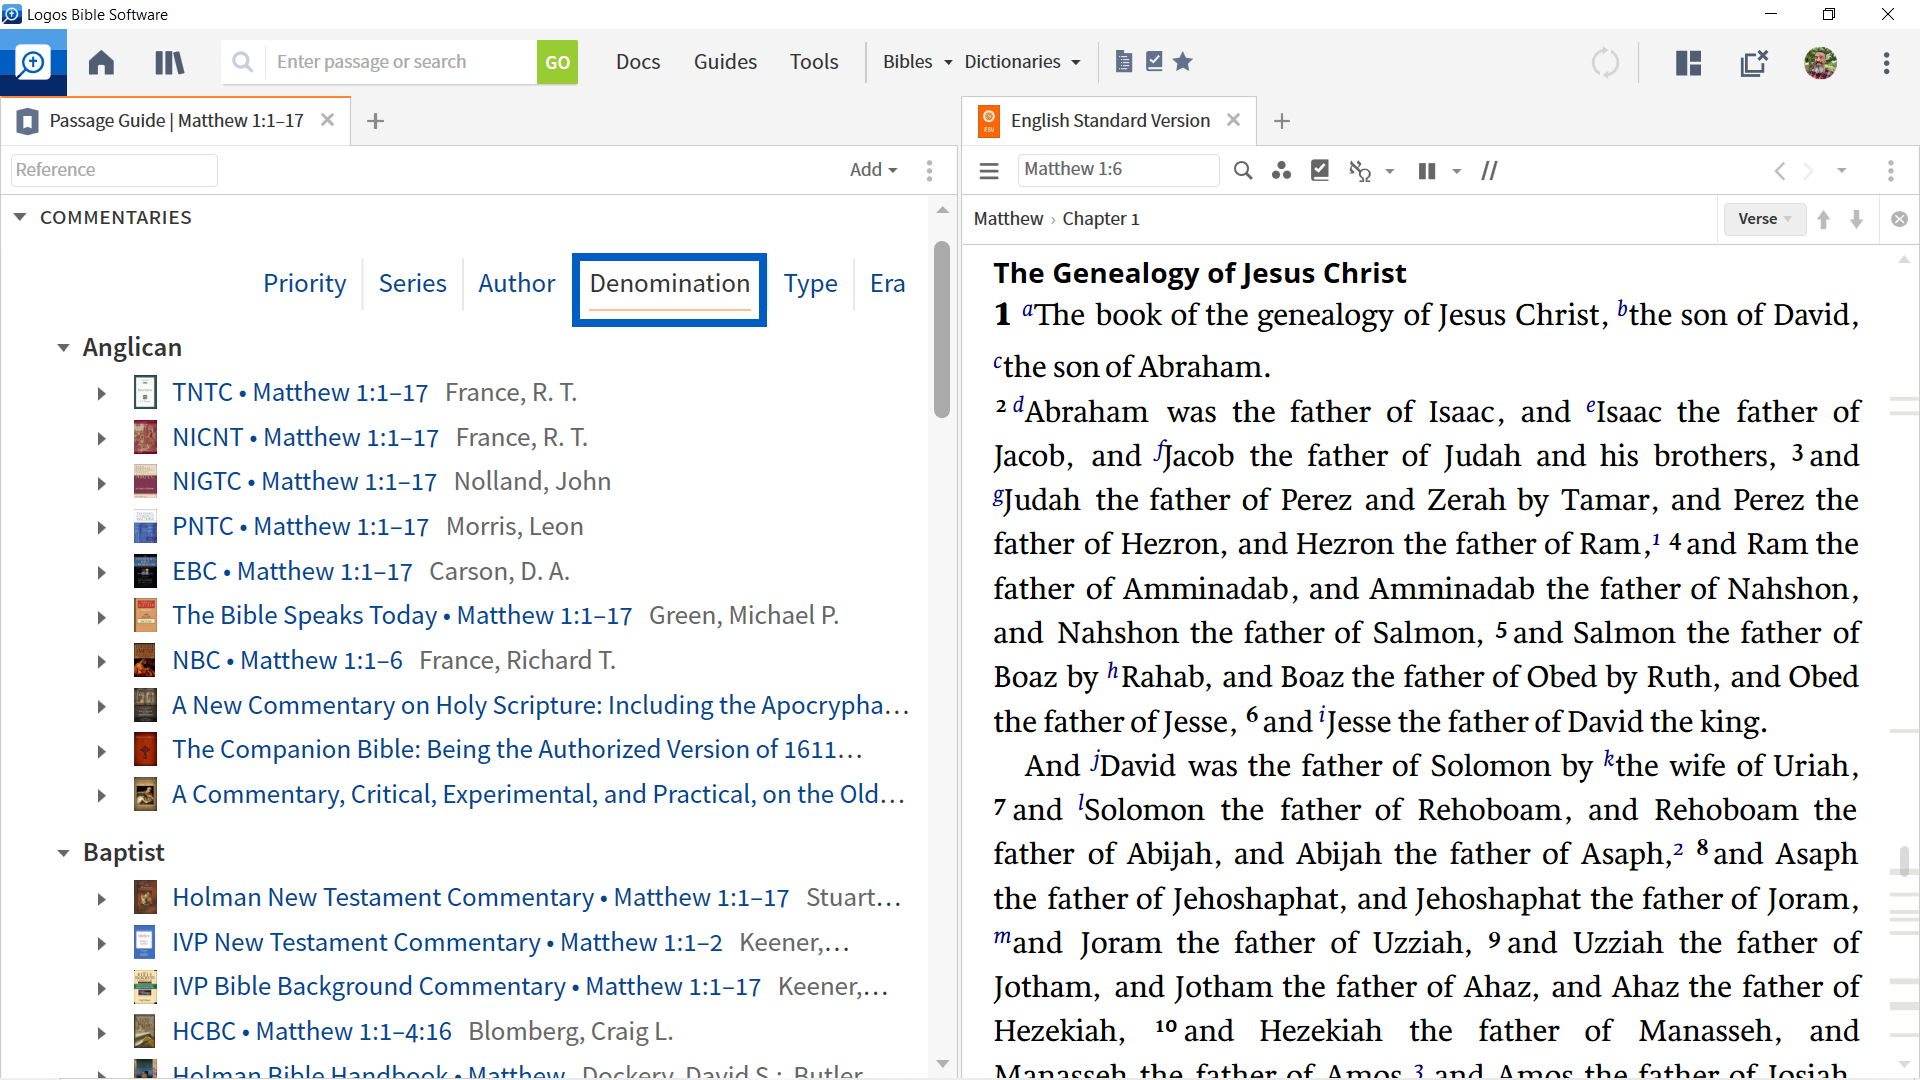Open the reading plan checkmark icon

coord(1320,171)
